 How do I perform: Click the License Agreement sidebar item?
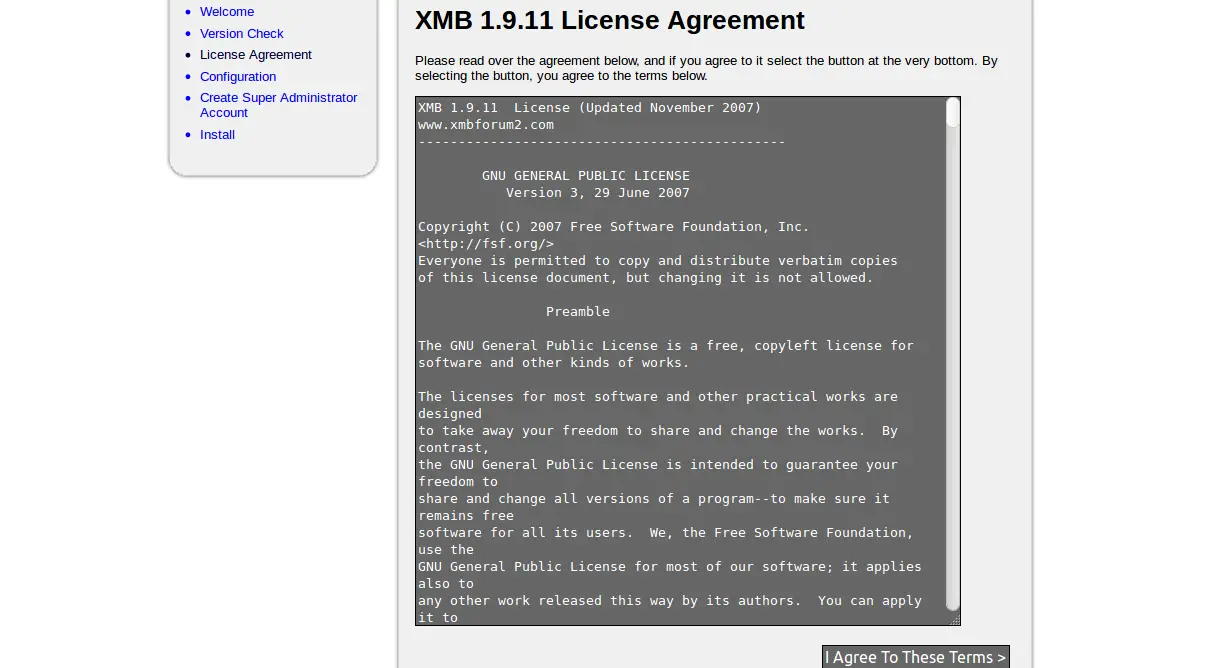pos(256,55)
